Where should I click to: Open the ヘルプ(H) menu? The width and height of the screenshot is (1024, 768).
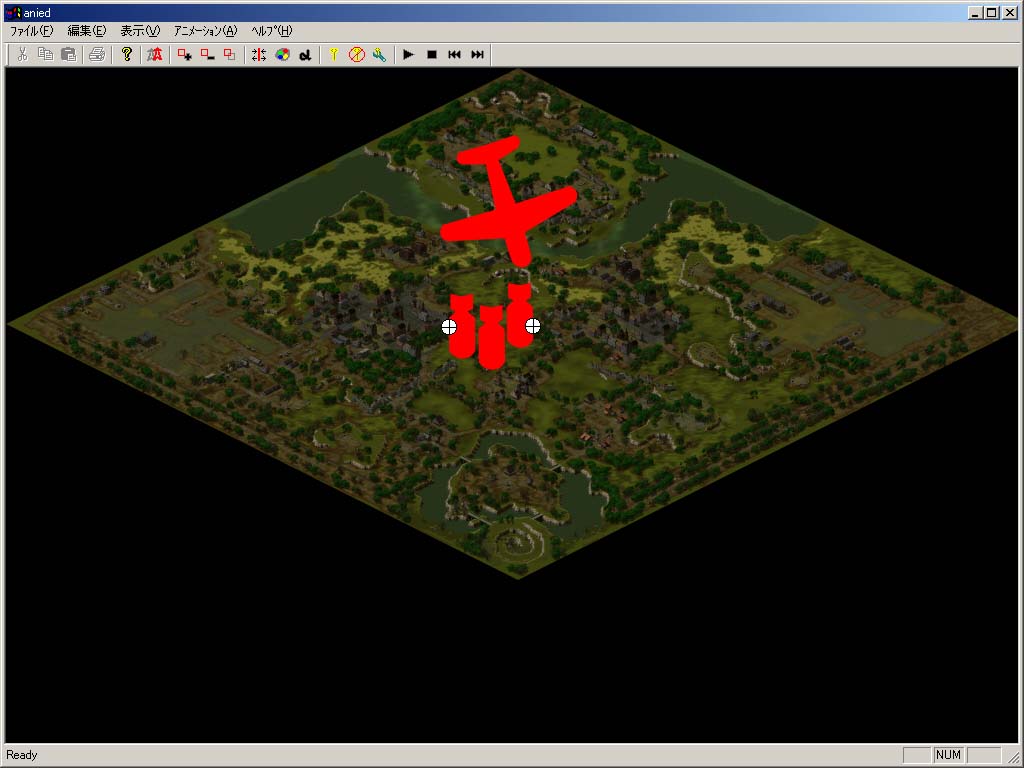[272, 31]
